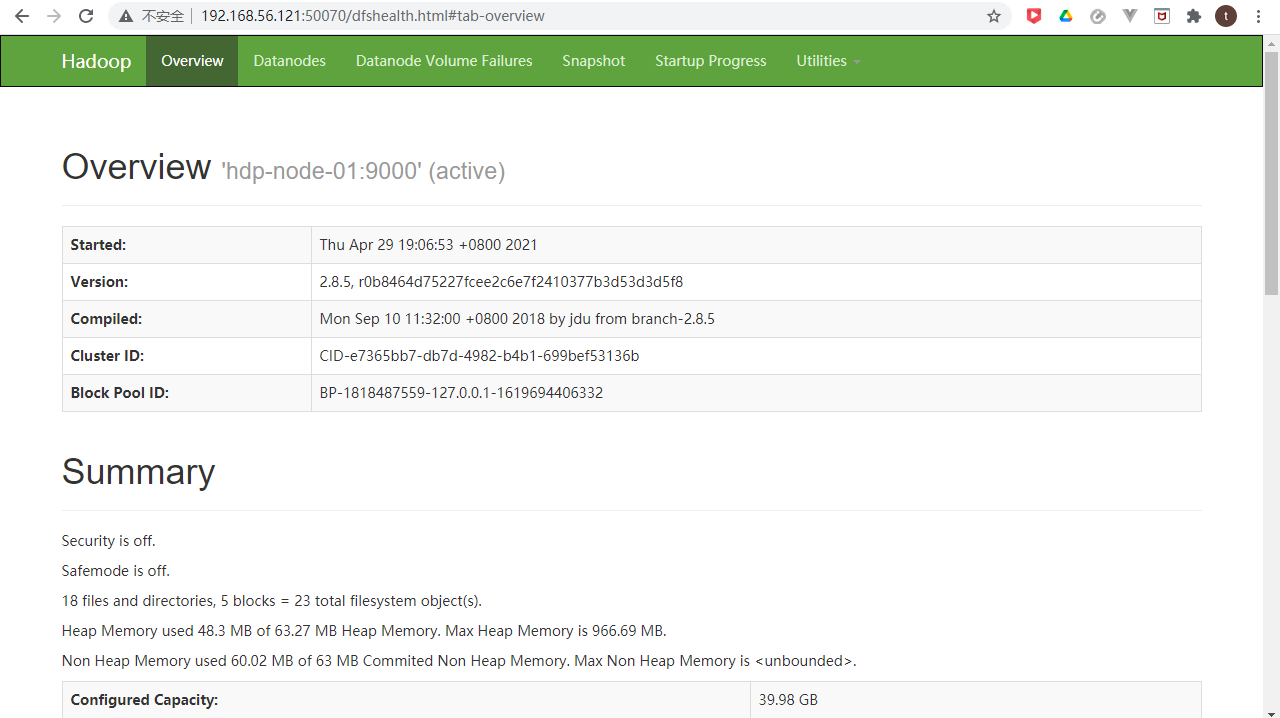Viewport: 1280px width, 718px height.
Task: Click the 'Cluster ID:' row label
Action: (108, 356)
